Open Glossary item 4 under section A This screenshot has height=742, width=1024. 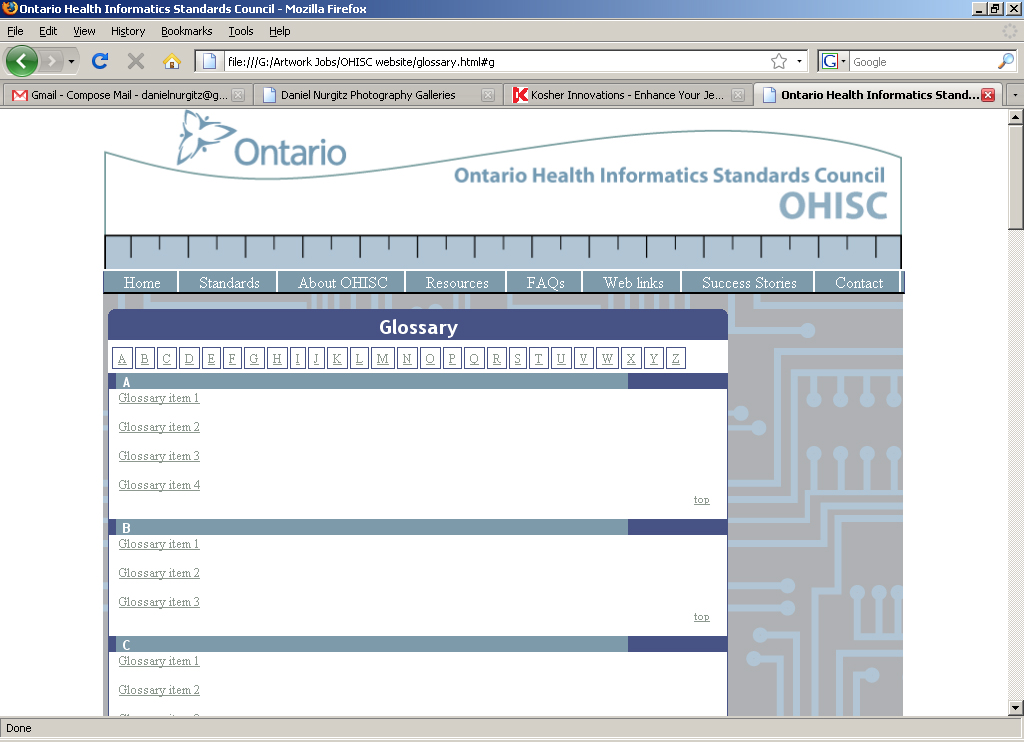159,485
